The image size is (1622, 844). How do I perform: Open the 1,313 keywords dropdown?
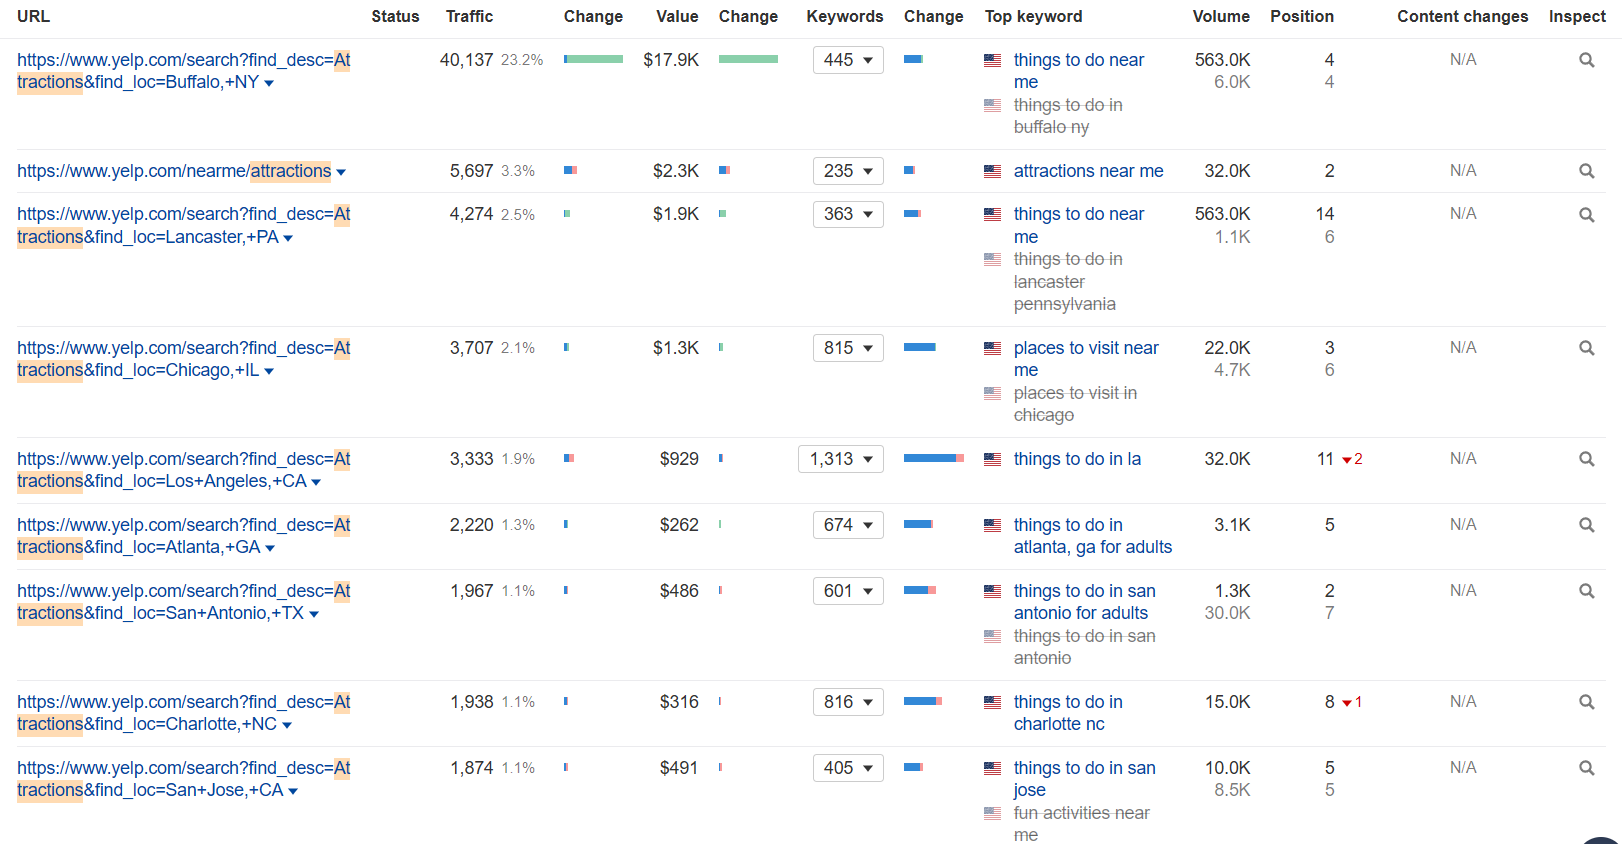[x=841, y=459]
